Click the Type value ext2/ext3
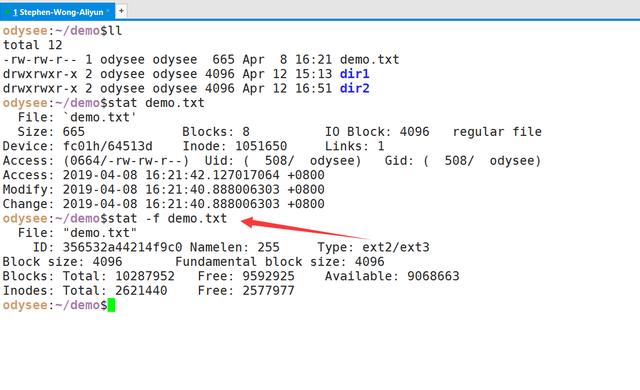This screenshot has height=390, width=640. pyautogui.click(x=396, y=247)
